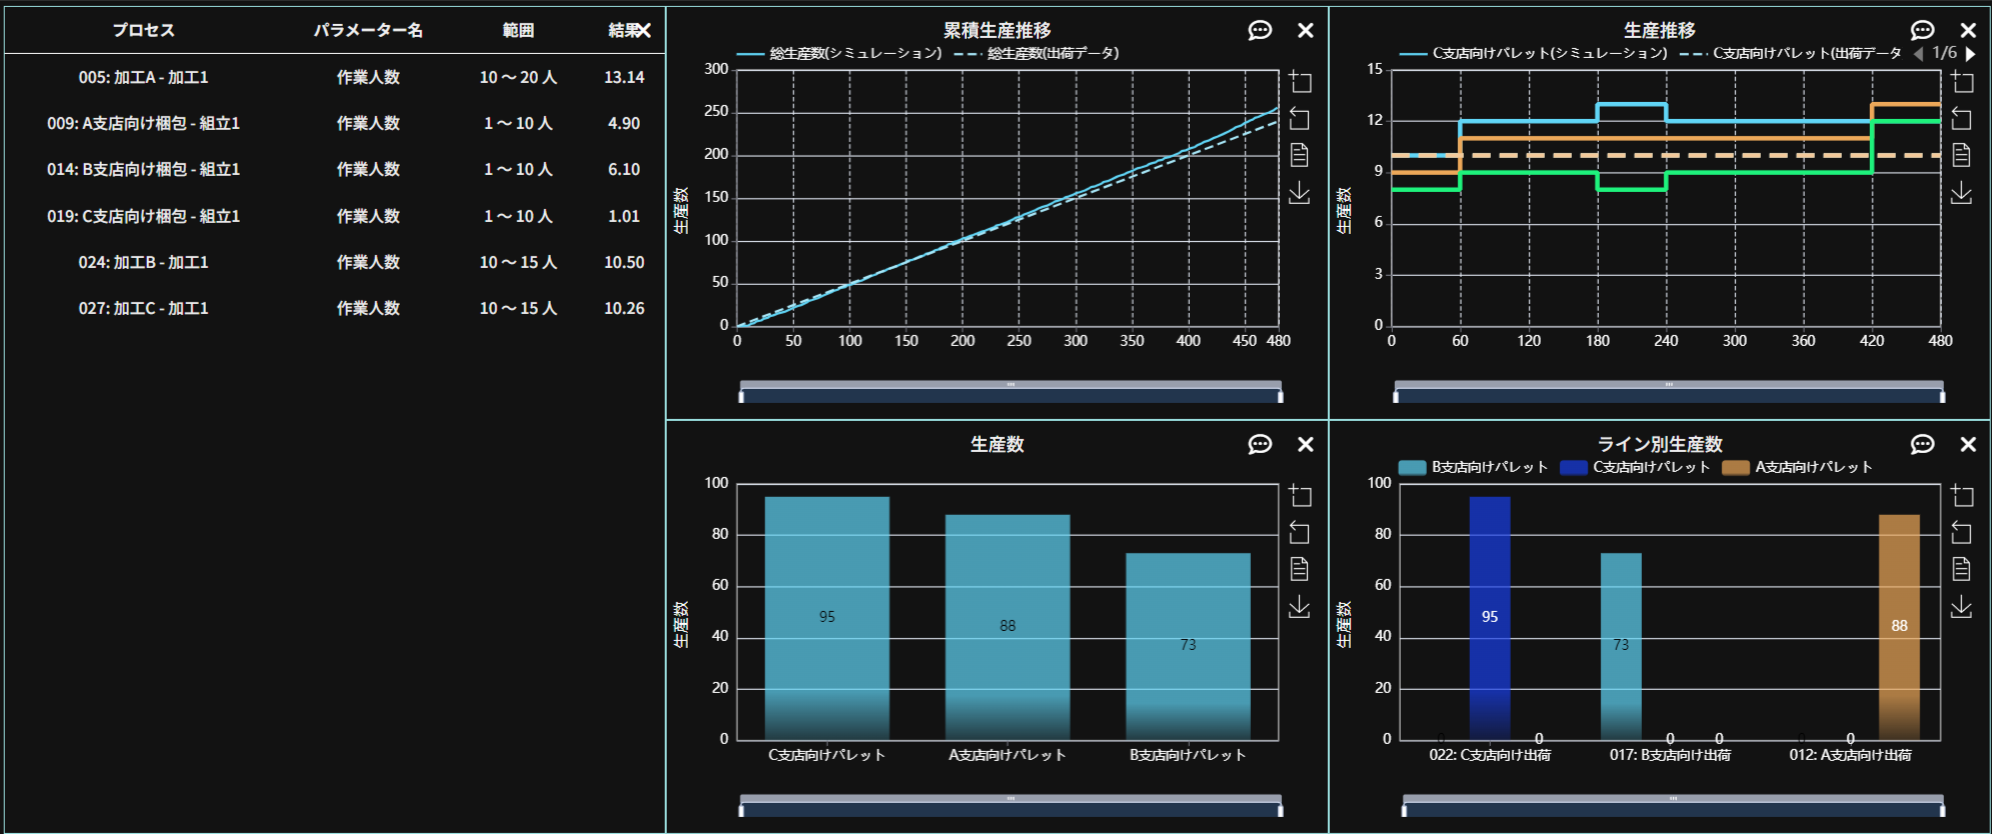Click B支店向けパレット color swatch in legend
The height and width of the screenshot is (834, 1992).
pyautogui.click(x=1412, y=467)
